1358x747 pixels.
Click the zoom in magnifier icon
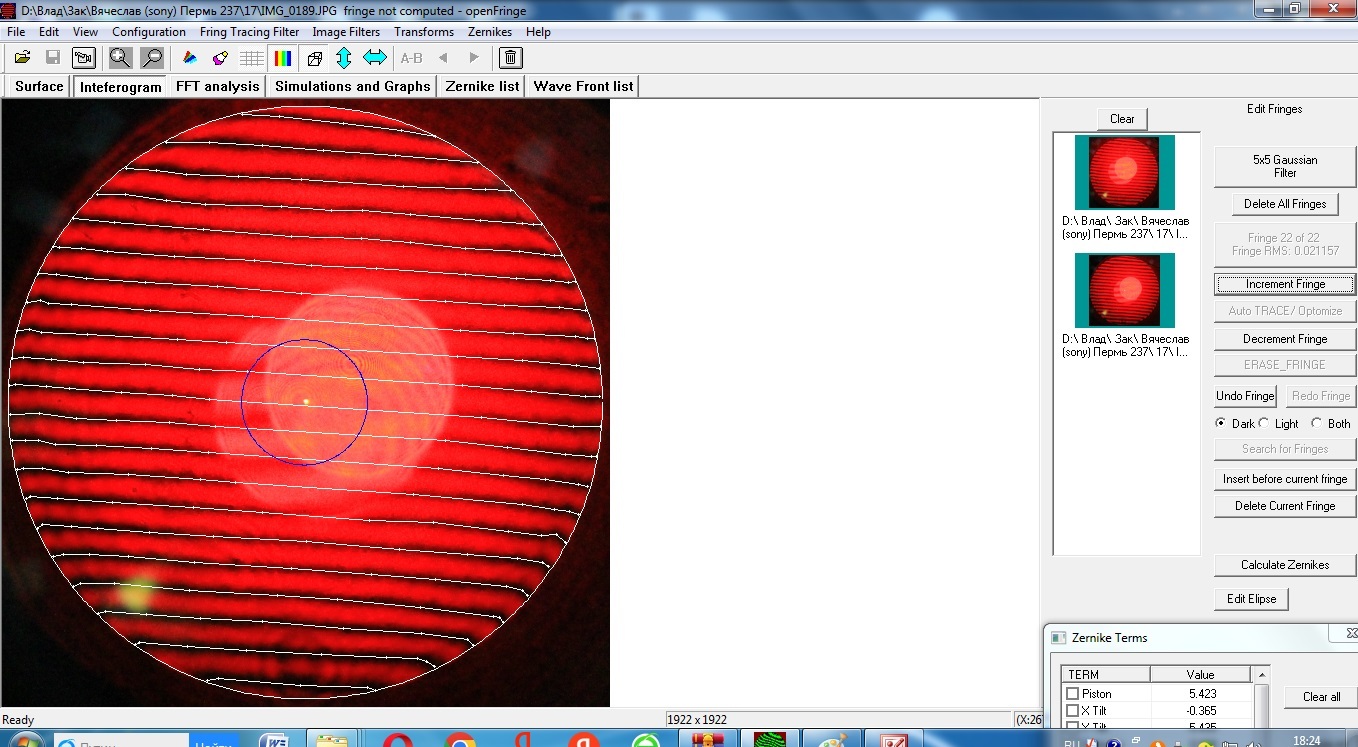[120, 58]
